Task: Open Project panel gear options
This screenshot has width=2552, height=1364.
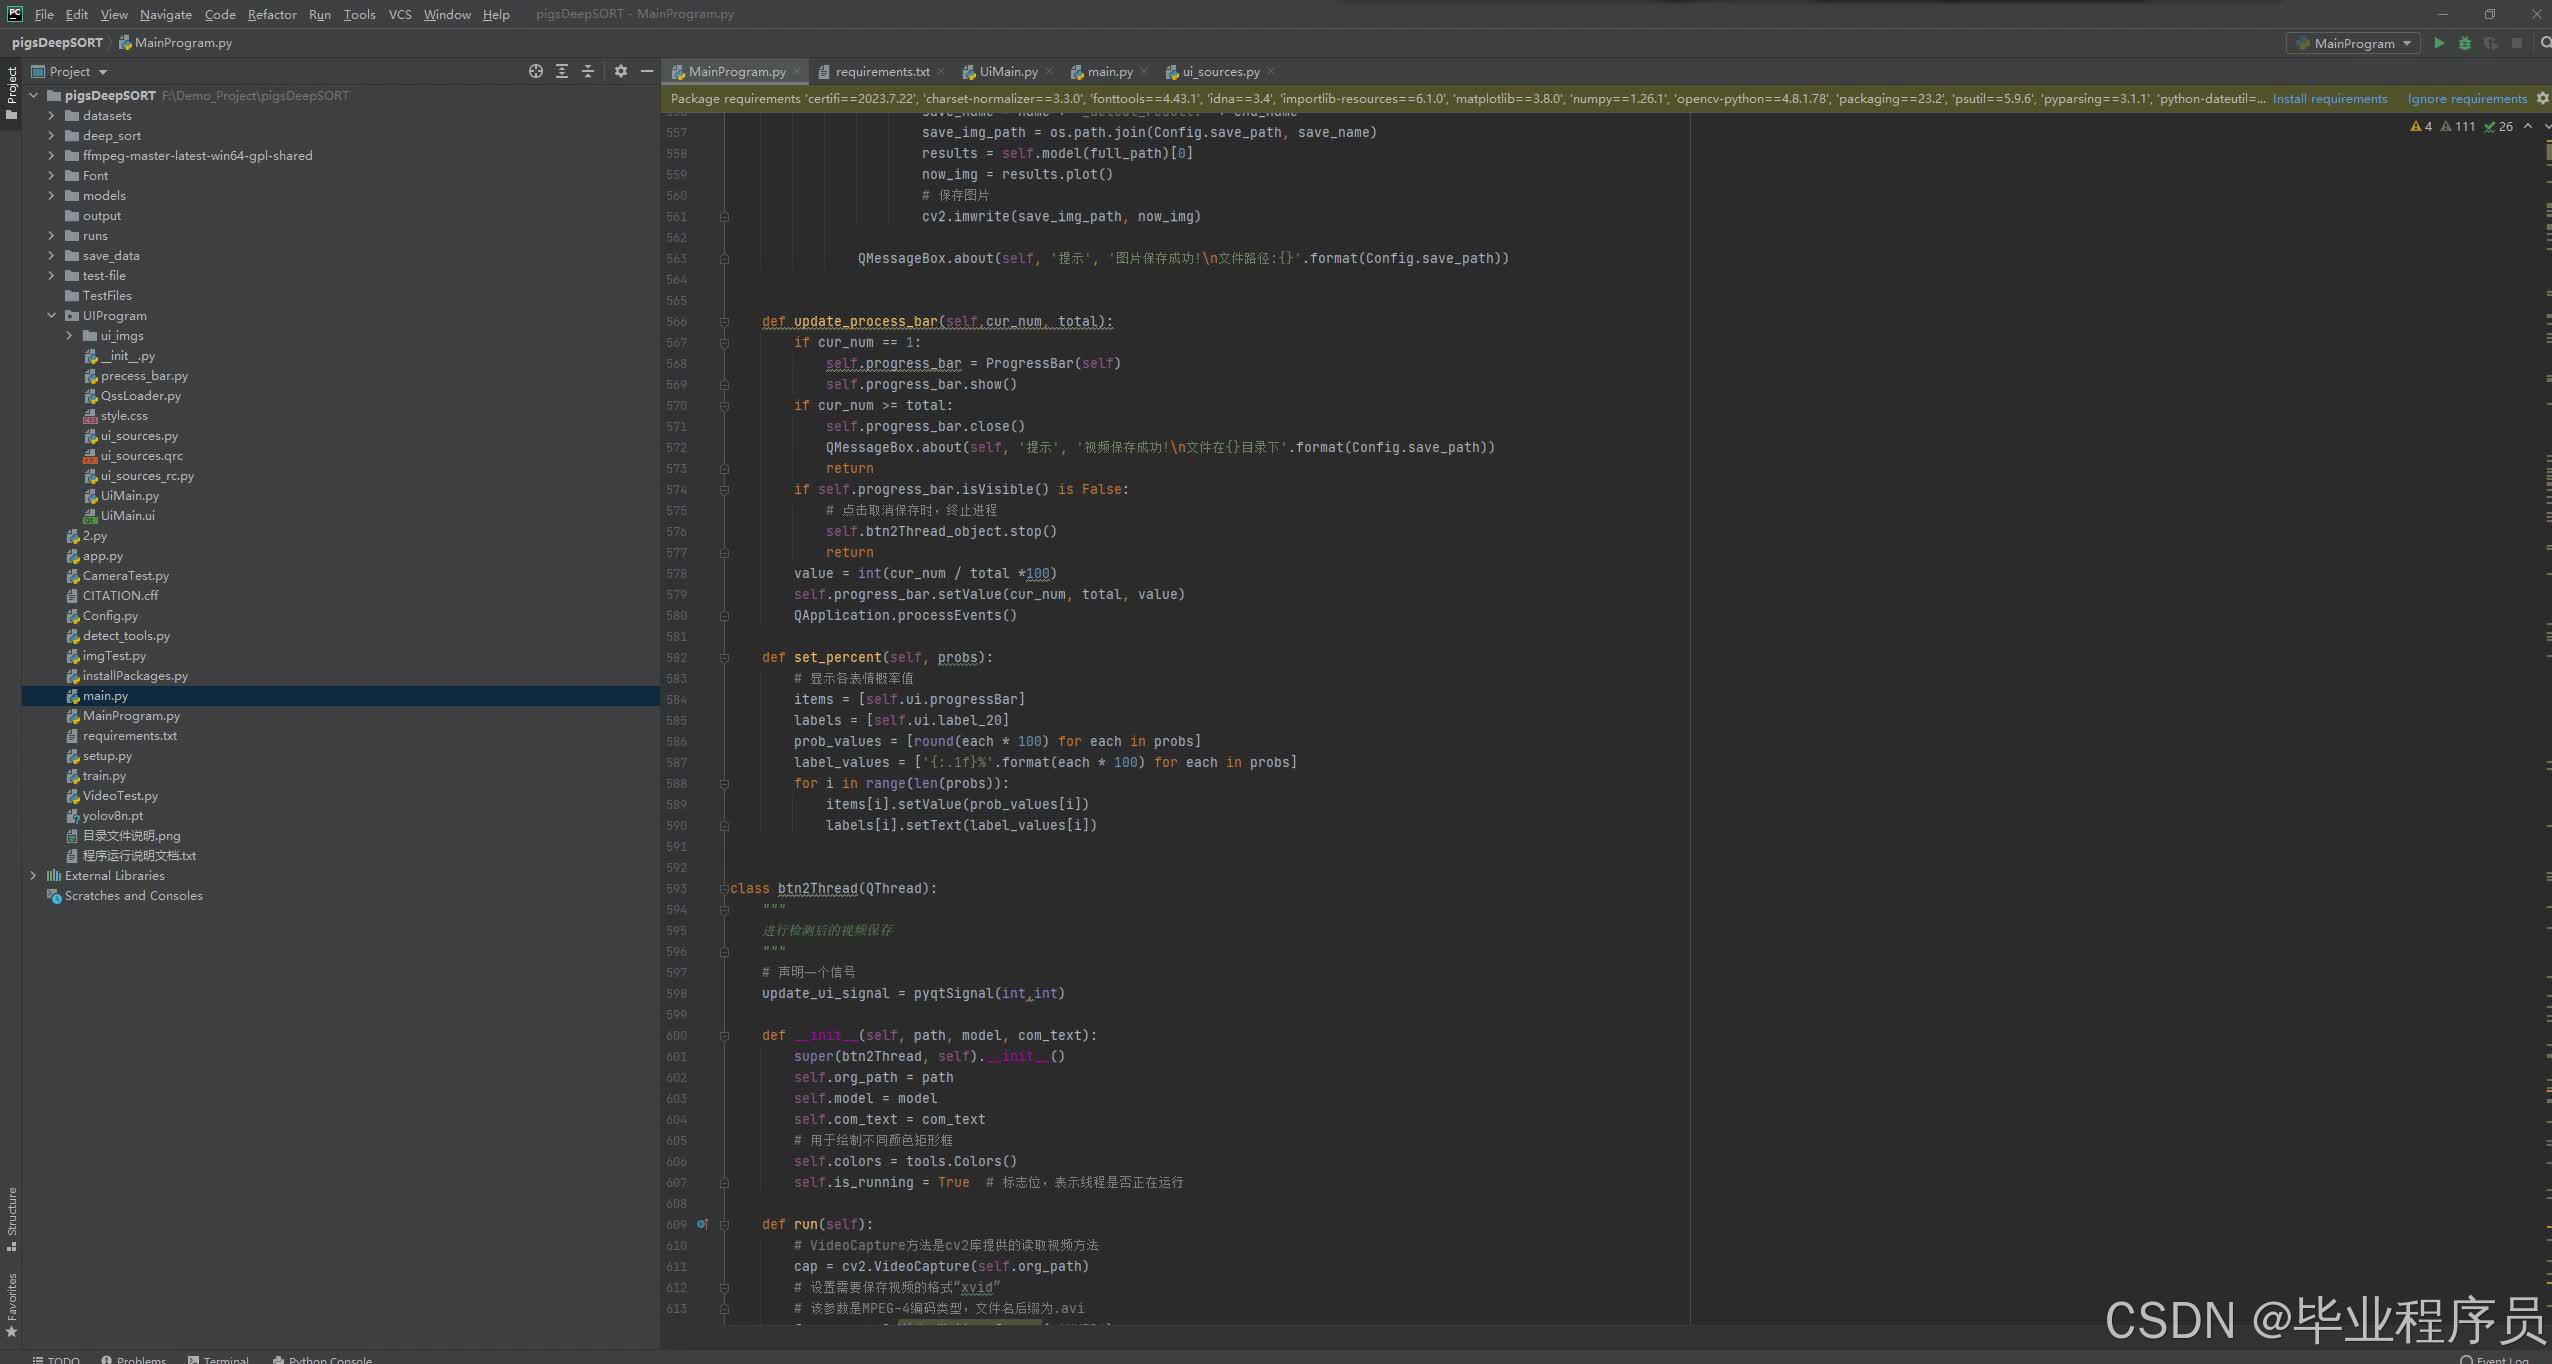Action: tap(621, 71)
